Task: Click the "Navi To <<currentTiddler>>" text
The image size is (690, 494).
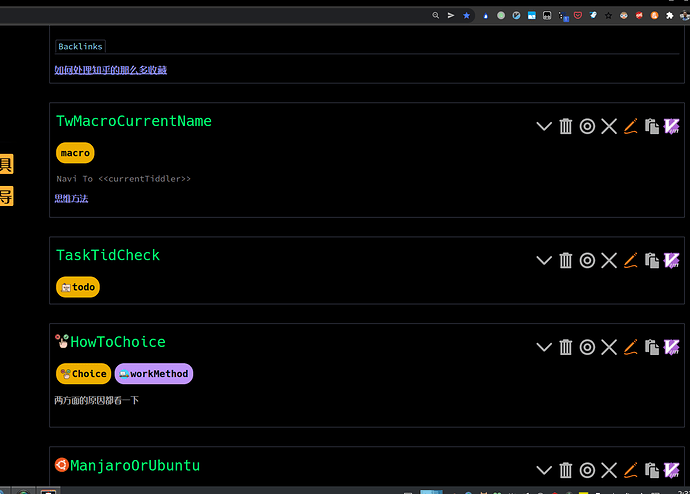Action: tap(124, 179)
